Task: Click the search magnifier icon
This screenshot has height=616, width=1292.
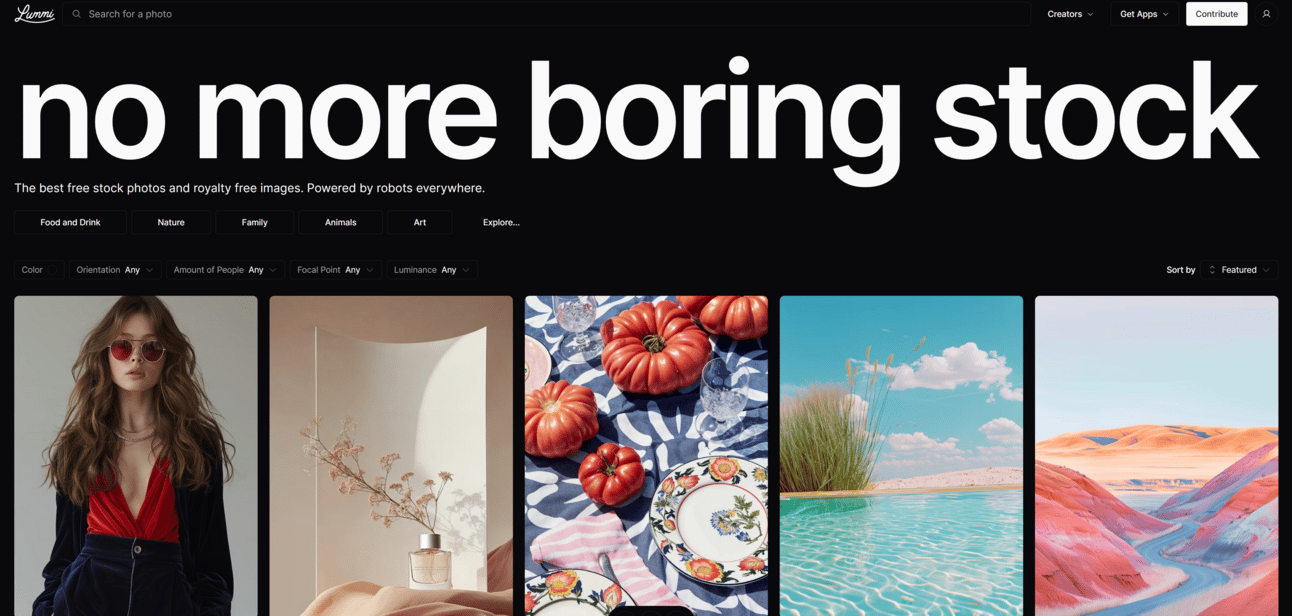Action: pos(76,14)
